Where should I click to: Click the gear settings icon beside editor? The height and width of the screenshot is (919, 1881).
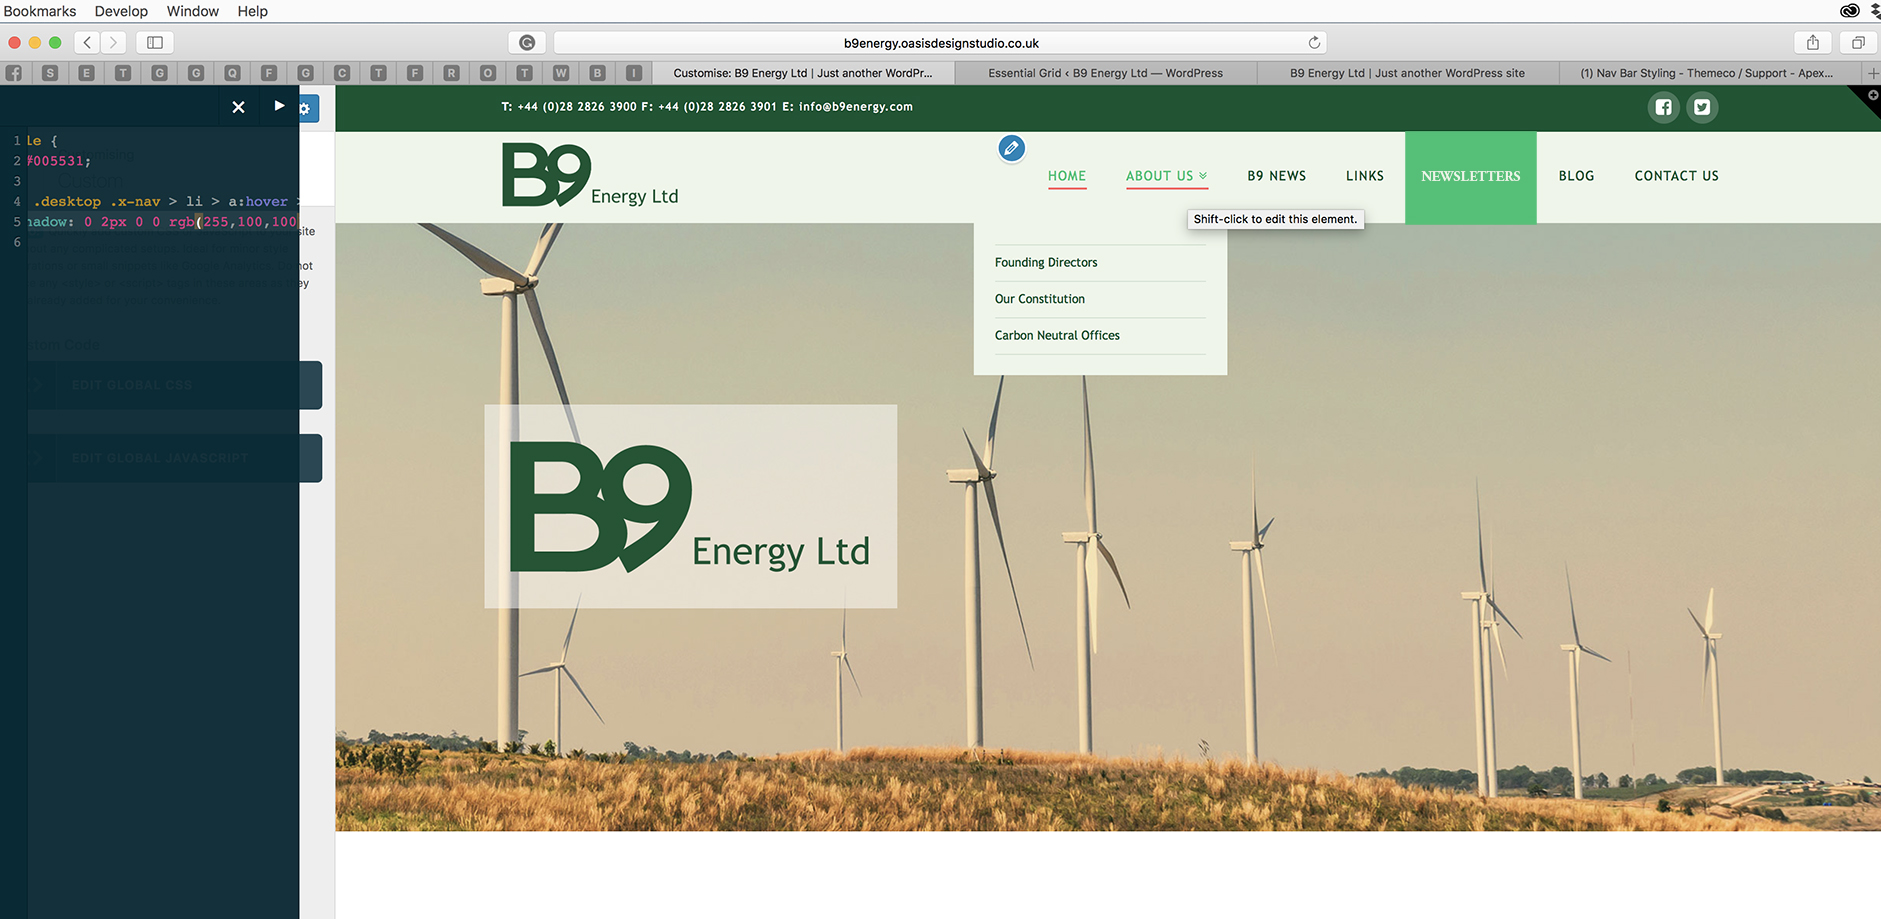point(306,108)
